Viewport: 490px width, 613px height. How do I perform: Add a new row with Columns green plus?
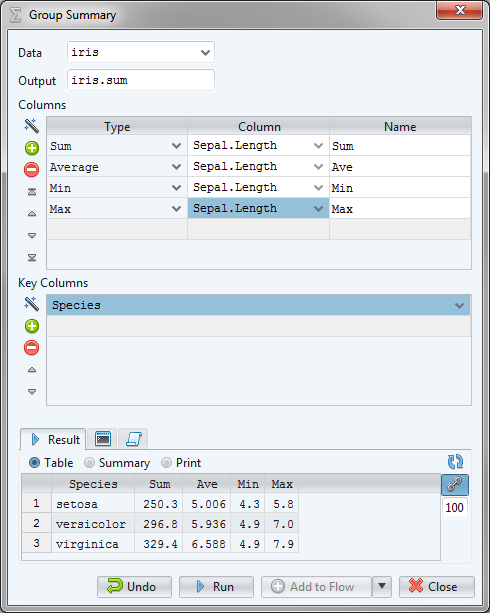point(32,148)
